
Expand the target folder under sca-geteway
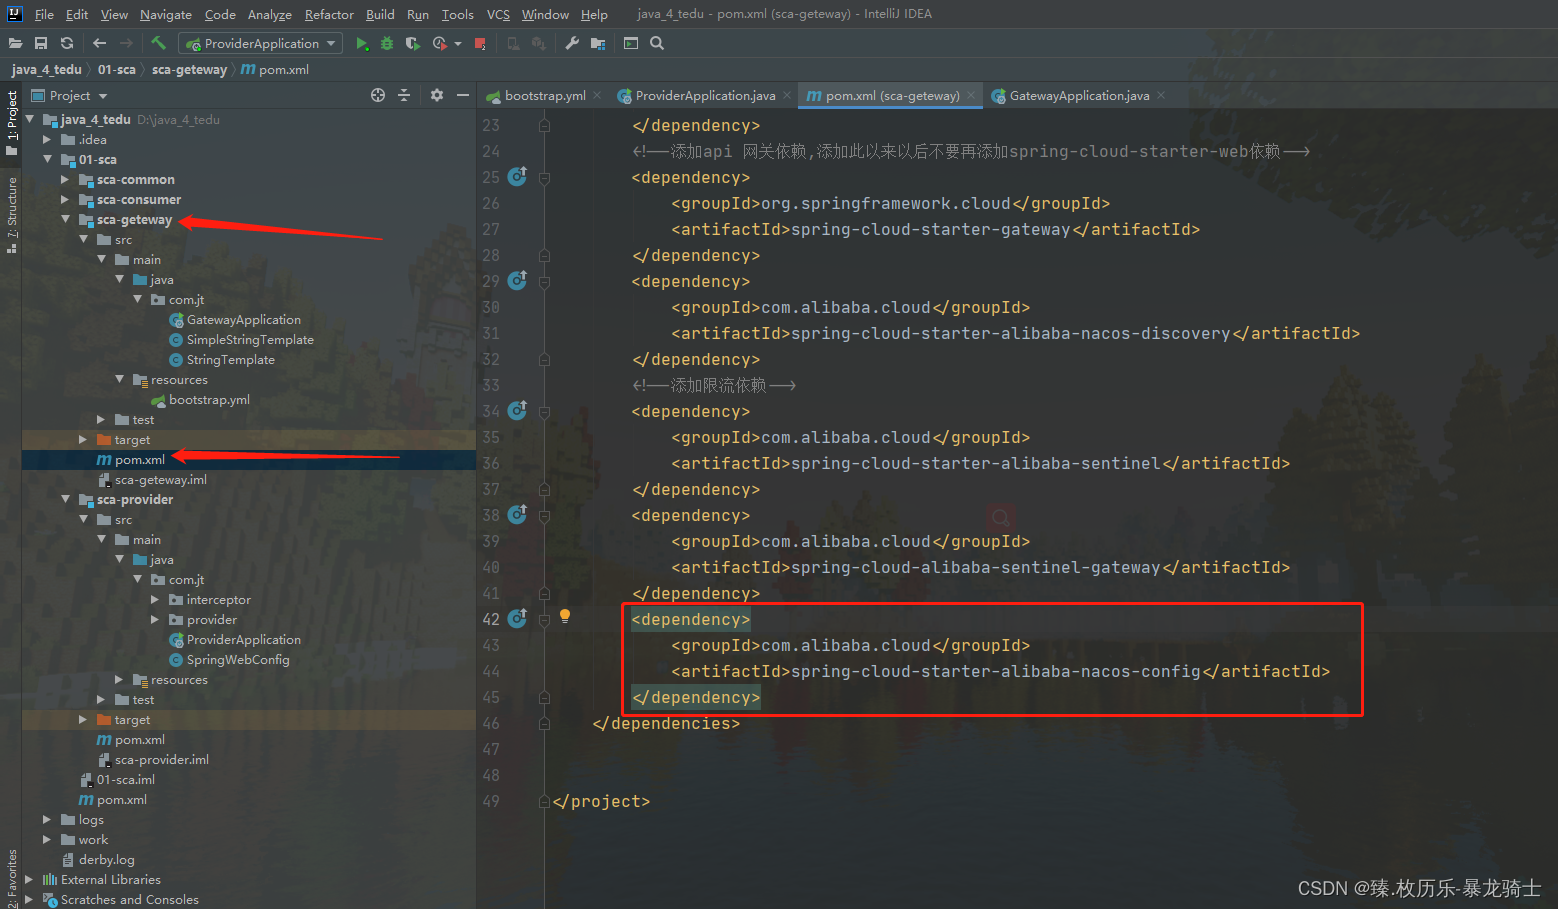[84, 439]
